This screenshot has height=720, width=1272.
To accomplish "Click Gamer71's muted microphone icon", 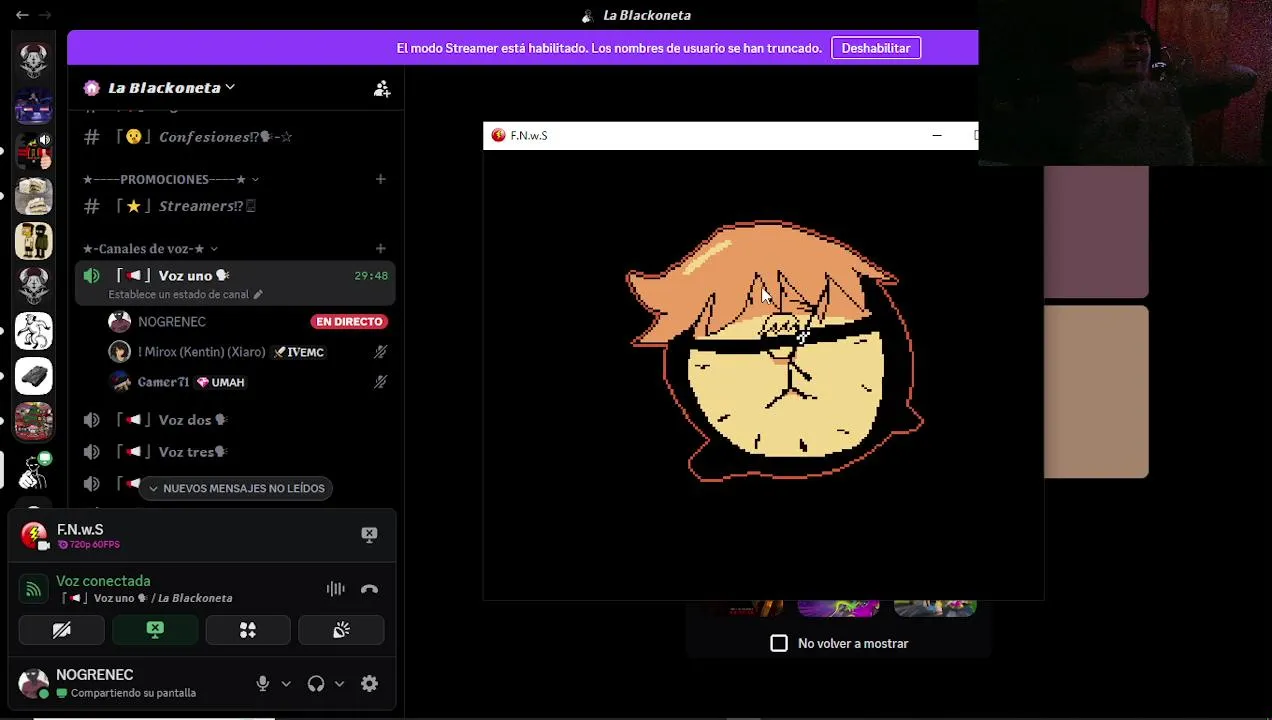I will pyautogui.click(x=380, y=382).
